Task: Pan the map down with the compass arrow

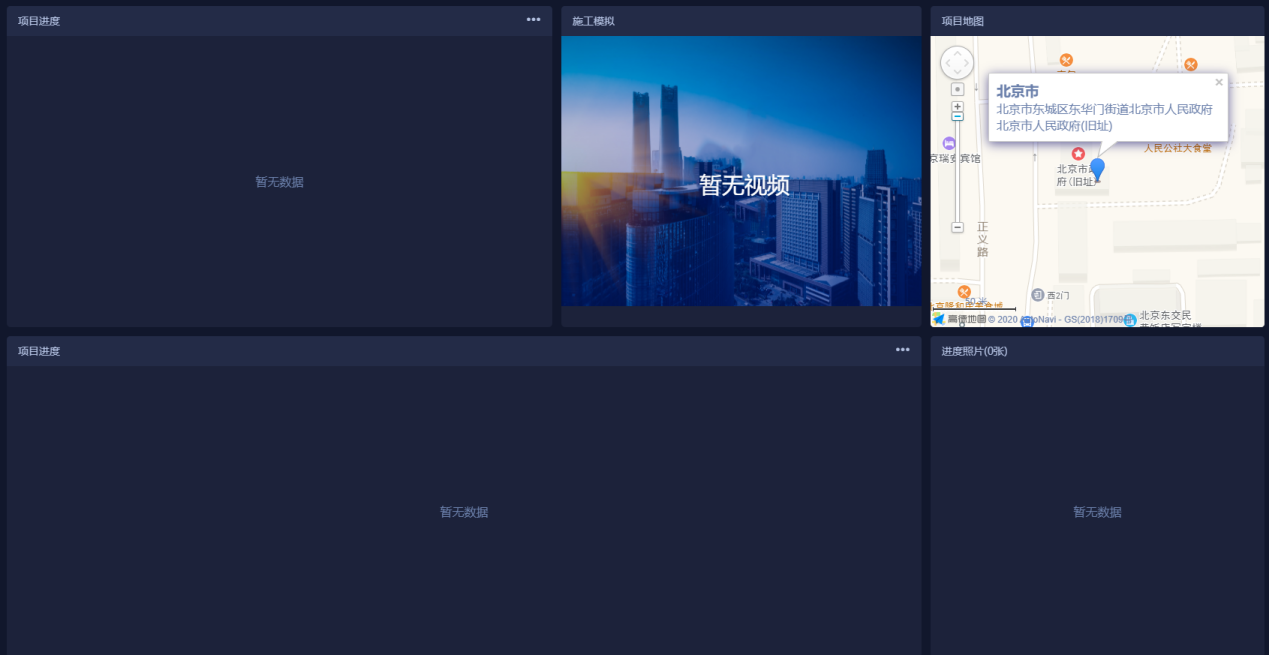Action: (x=957, y=74)
